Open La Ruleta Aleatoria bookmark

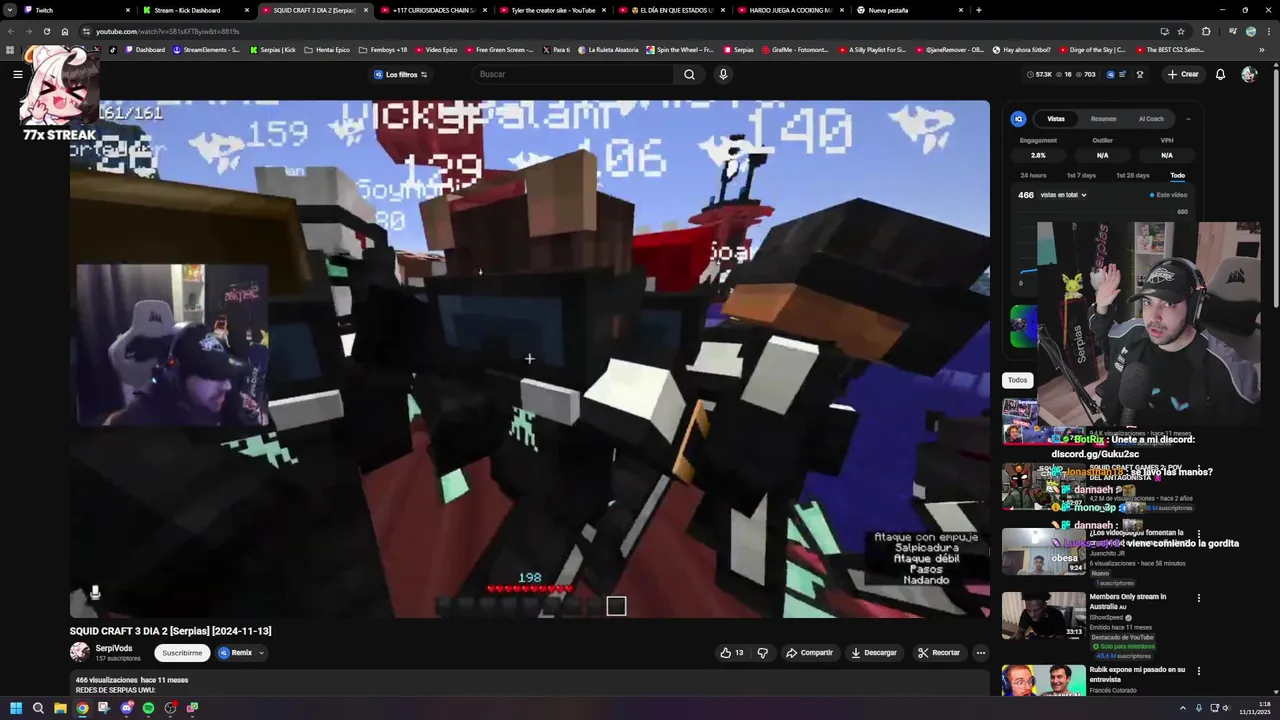(607, 49)
